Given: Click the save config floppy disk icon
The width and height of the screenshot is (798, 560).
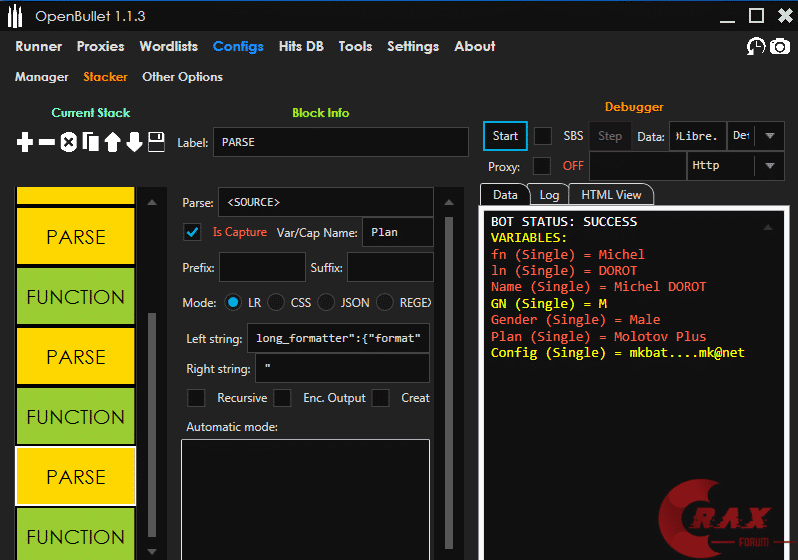Looking at the screenshot, I should coord(156,143).
